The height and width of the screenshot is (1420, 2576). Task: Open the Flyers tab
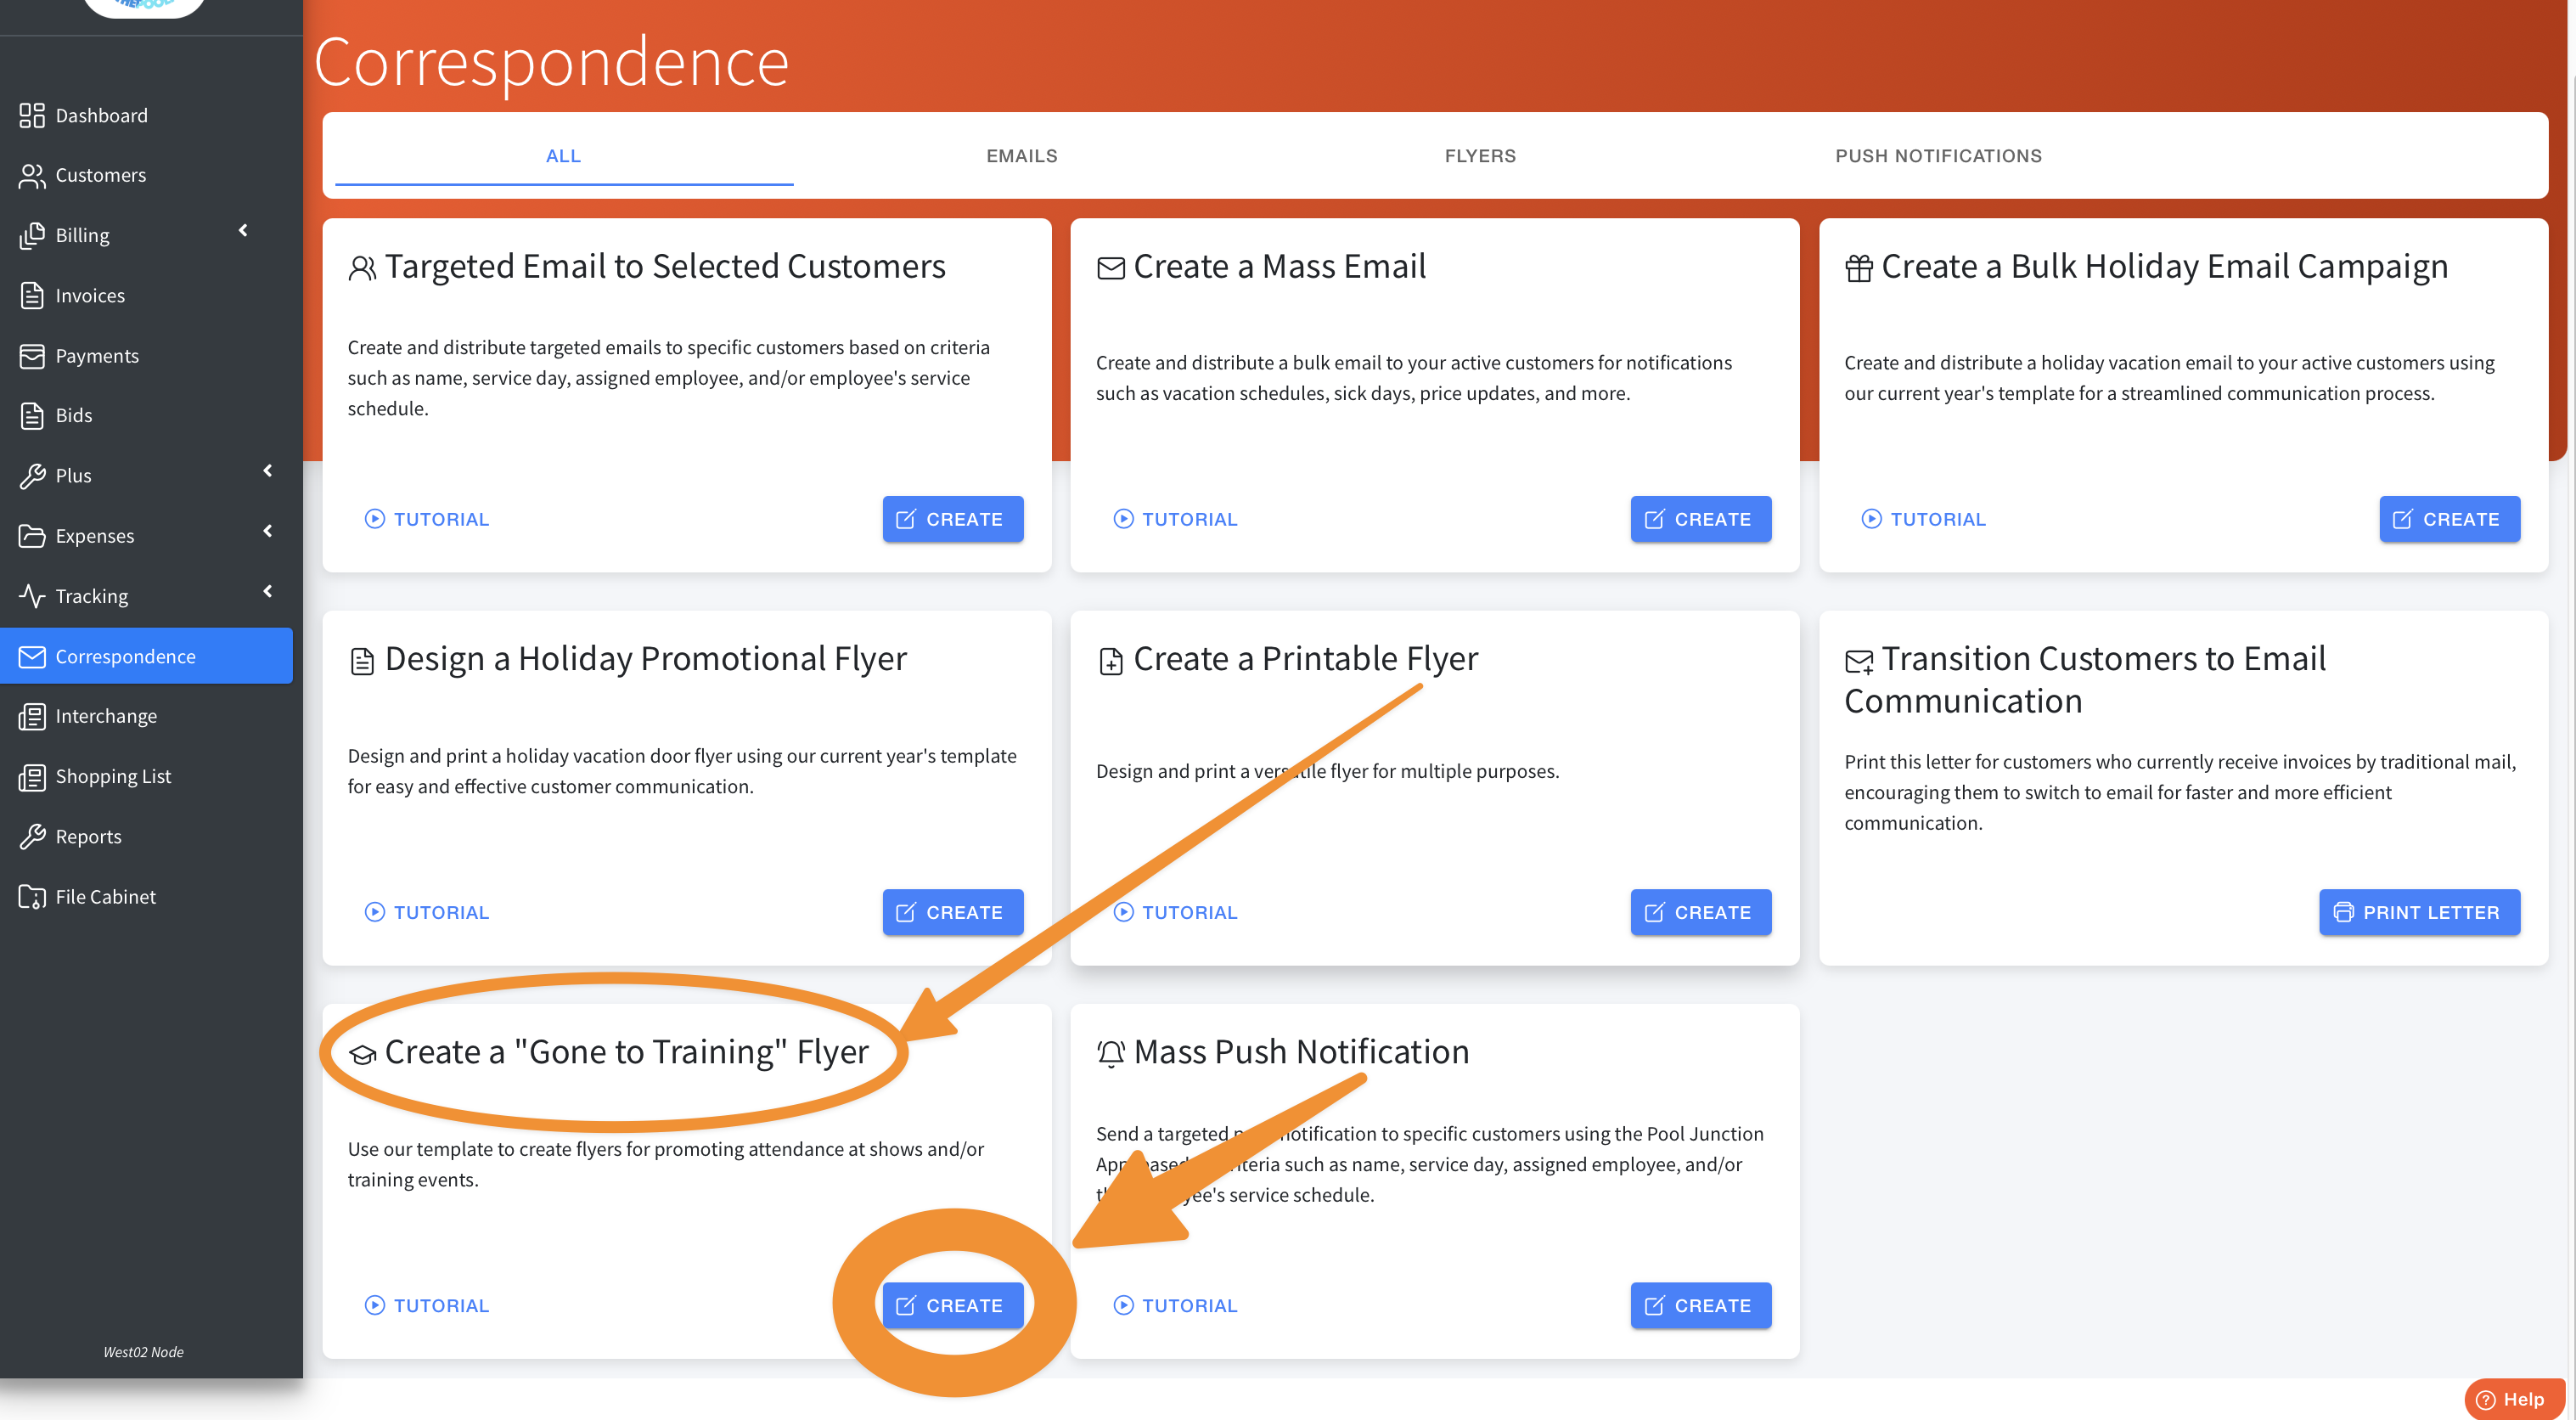pyautogui.click(x=1479, y=156)
